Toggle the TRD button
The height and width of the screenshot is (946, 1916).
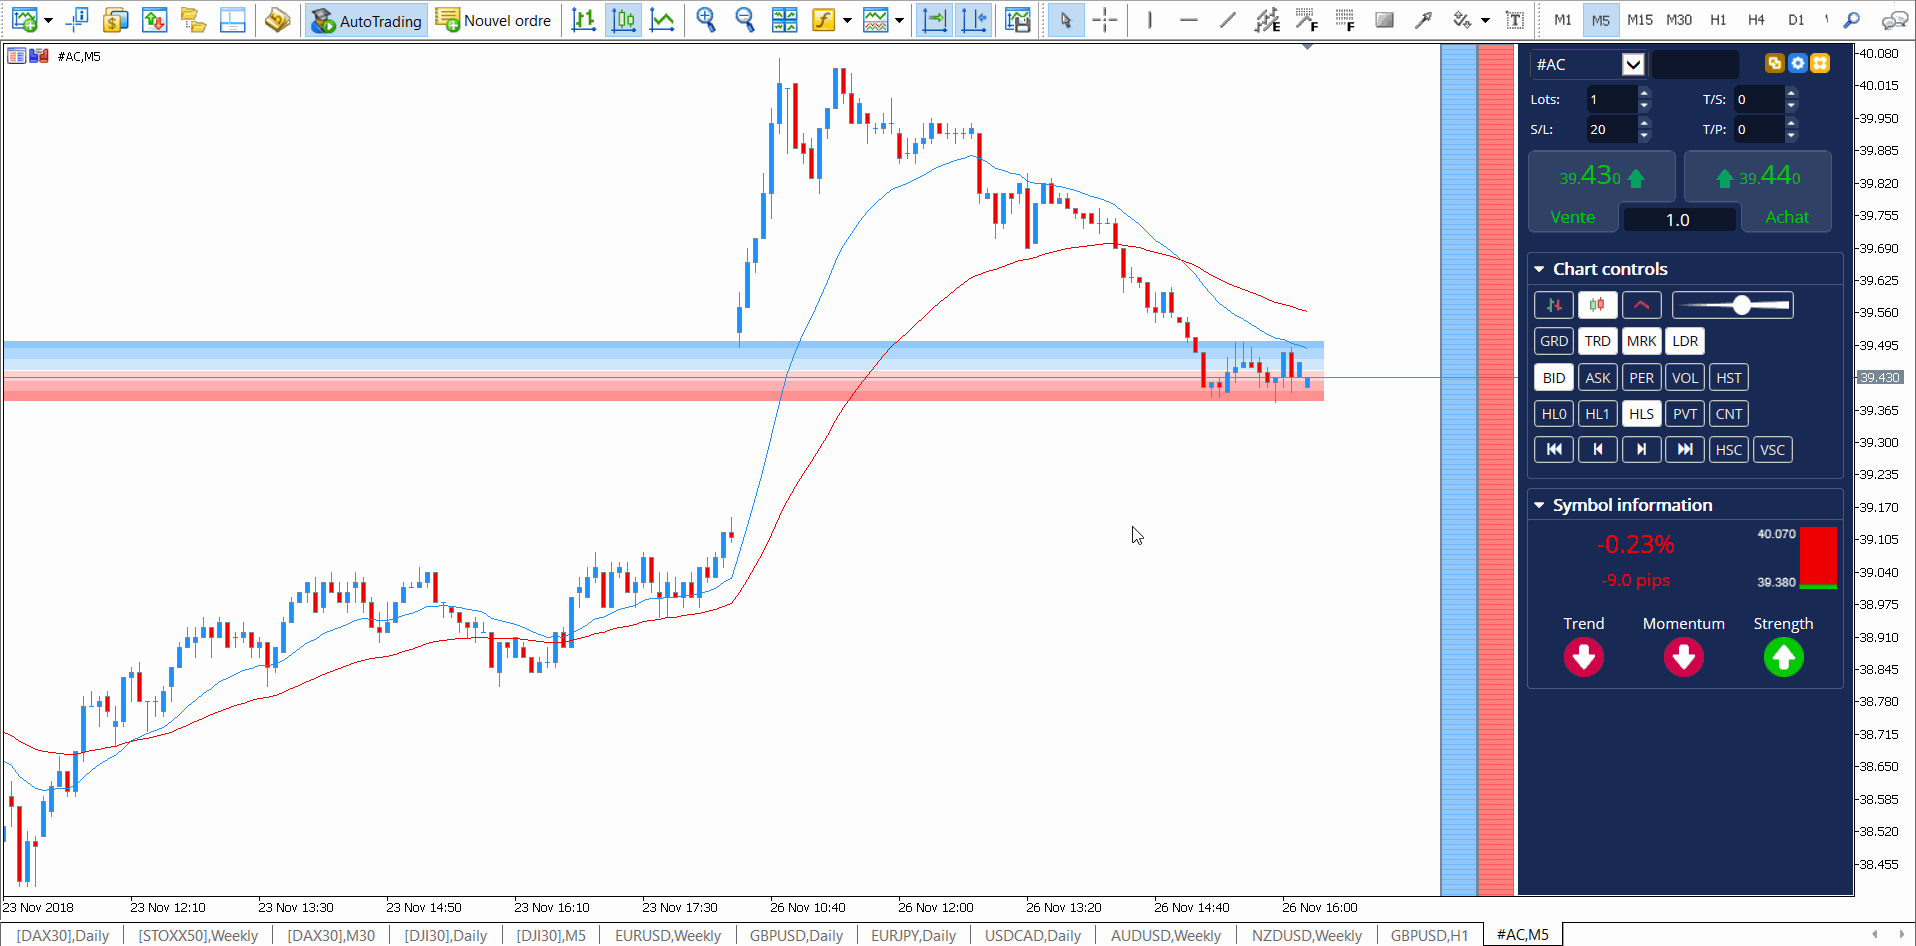(1598, 341)
